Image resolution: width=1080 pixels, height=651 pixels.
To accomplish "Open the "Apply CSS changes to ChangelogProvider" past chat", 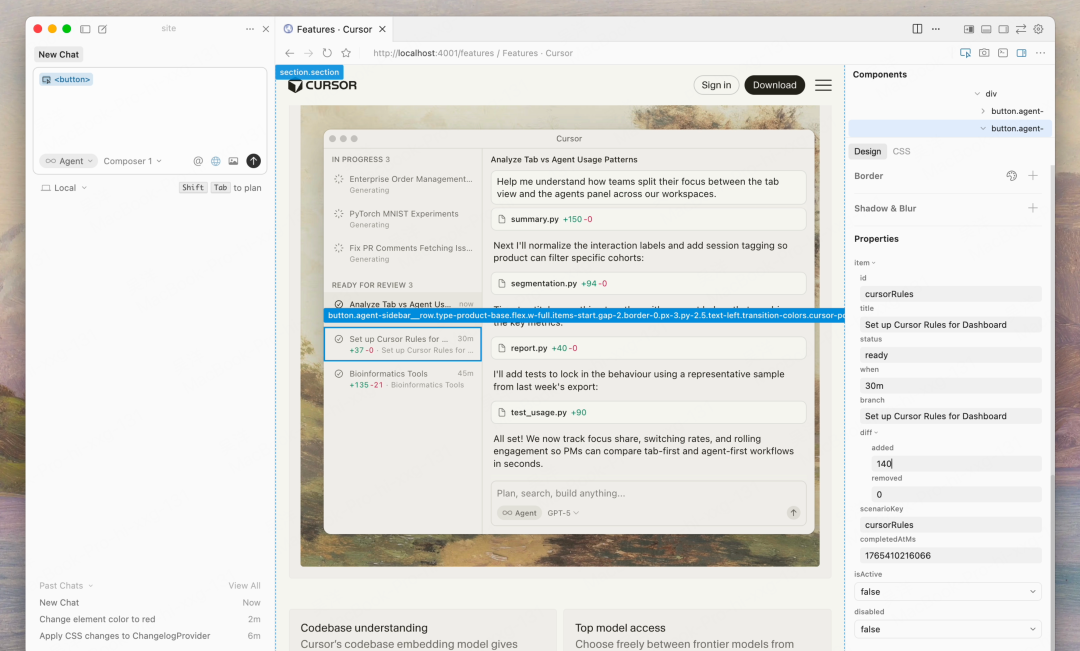I will tap(149, 636).
